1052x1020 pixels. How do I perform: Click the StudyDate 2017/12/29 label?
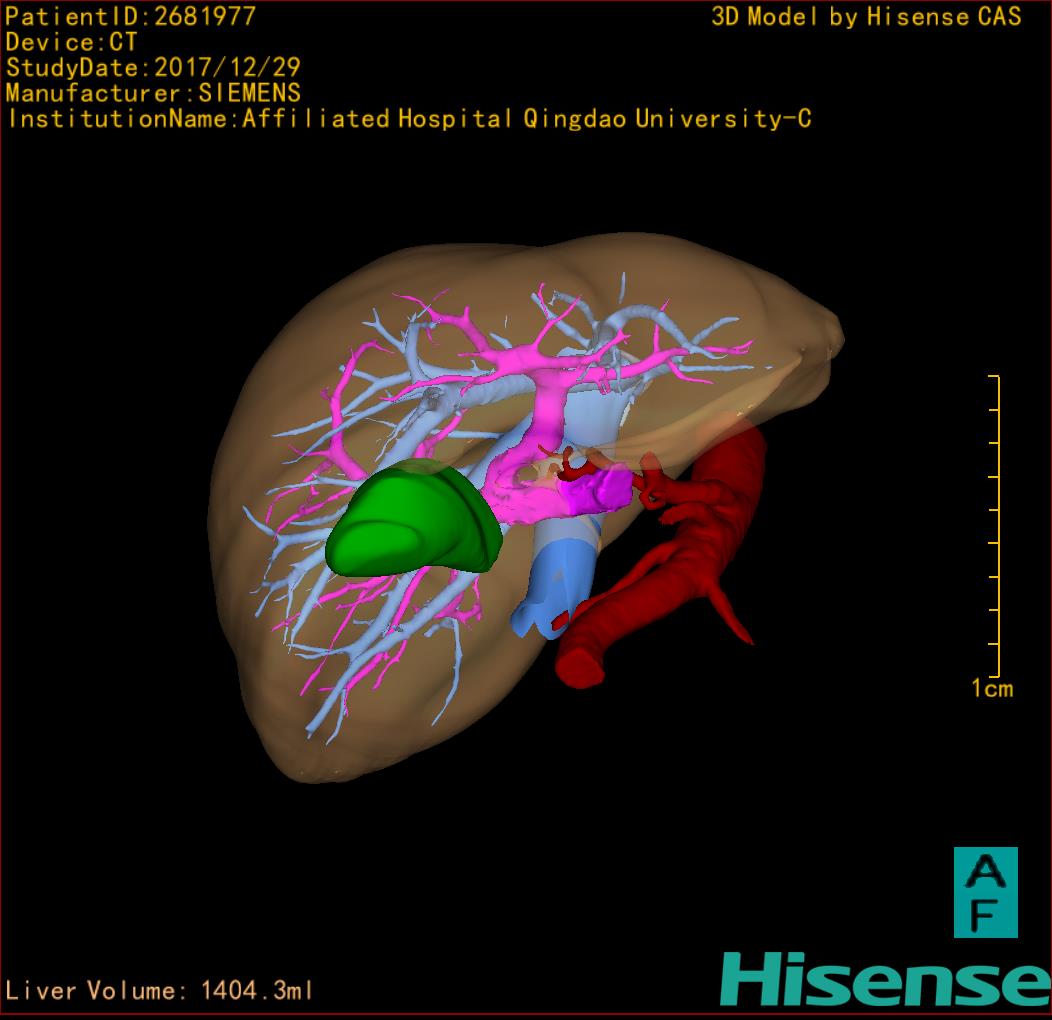pyautogui.click(x=153, y=68)
